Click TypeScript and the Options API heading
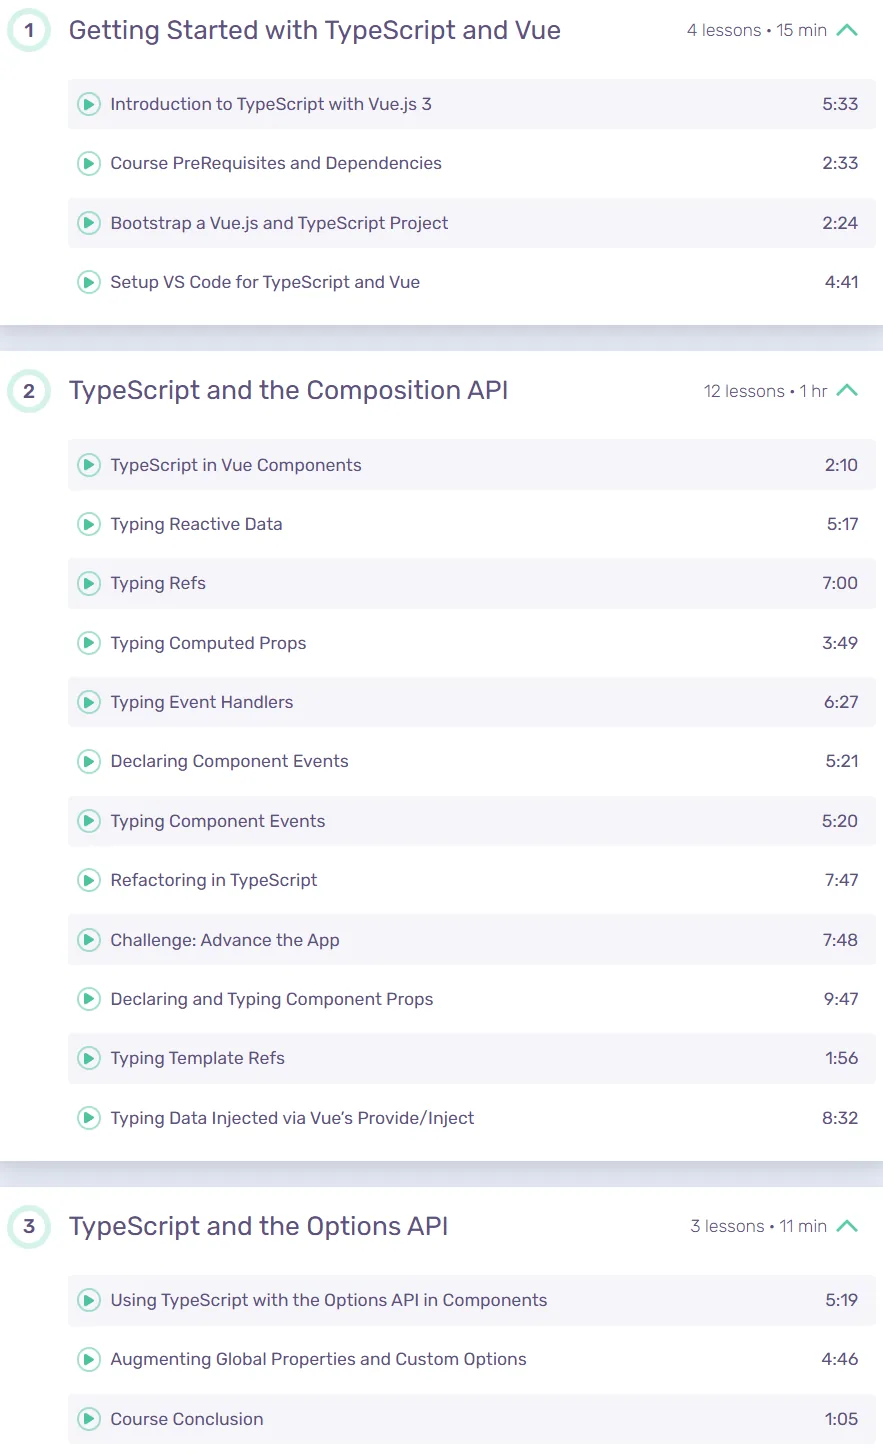 (259, 1227)
